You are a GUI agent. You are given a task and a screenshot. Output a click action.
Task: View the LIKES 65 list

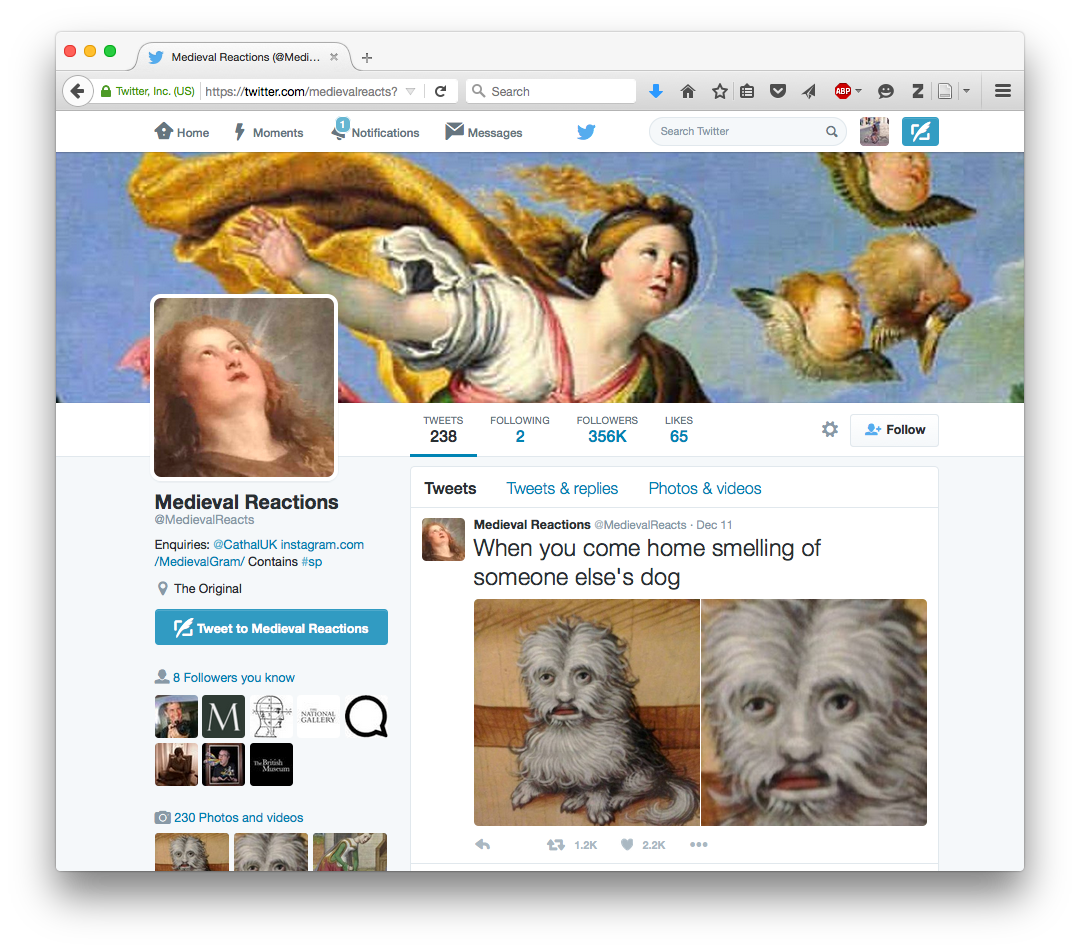tap(678, 430)
